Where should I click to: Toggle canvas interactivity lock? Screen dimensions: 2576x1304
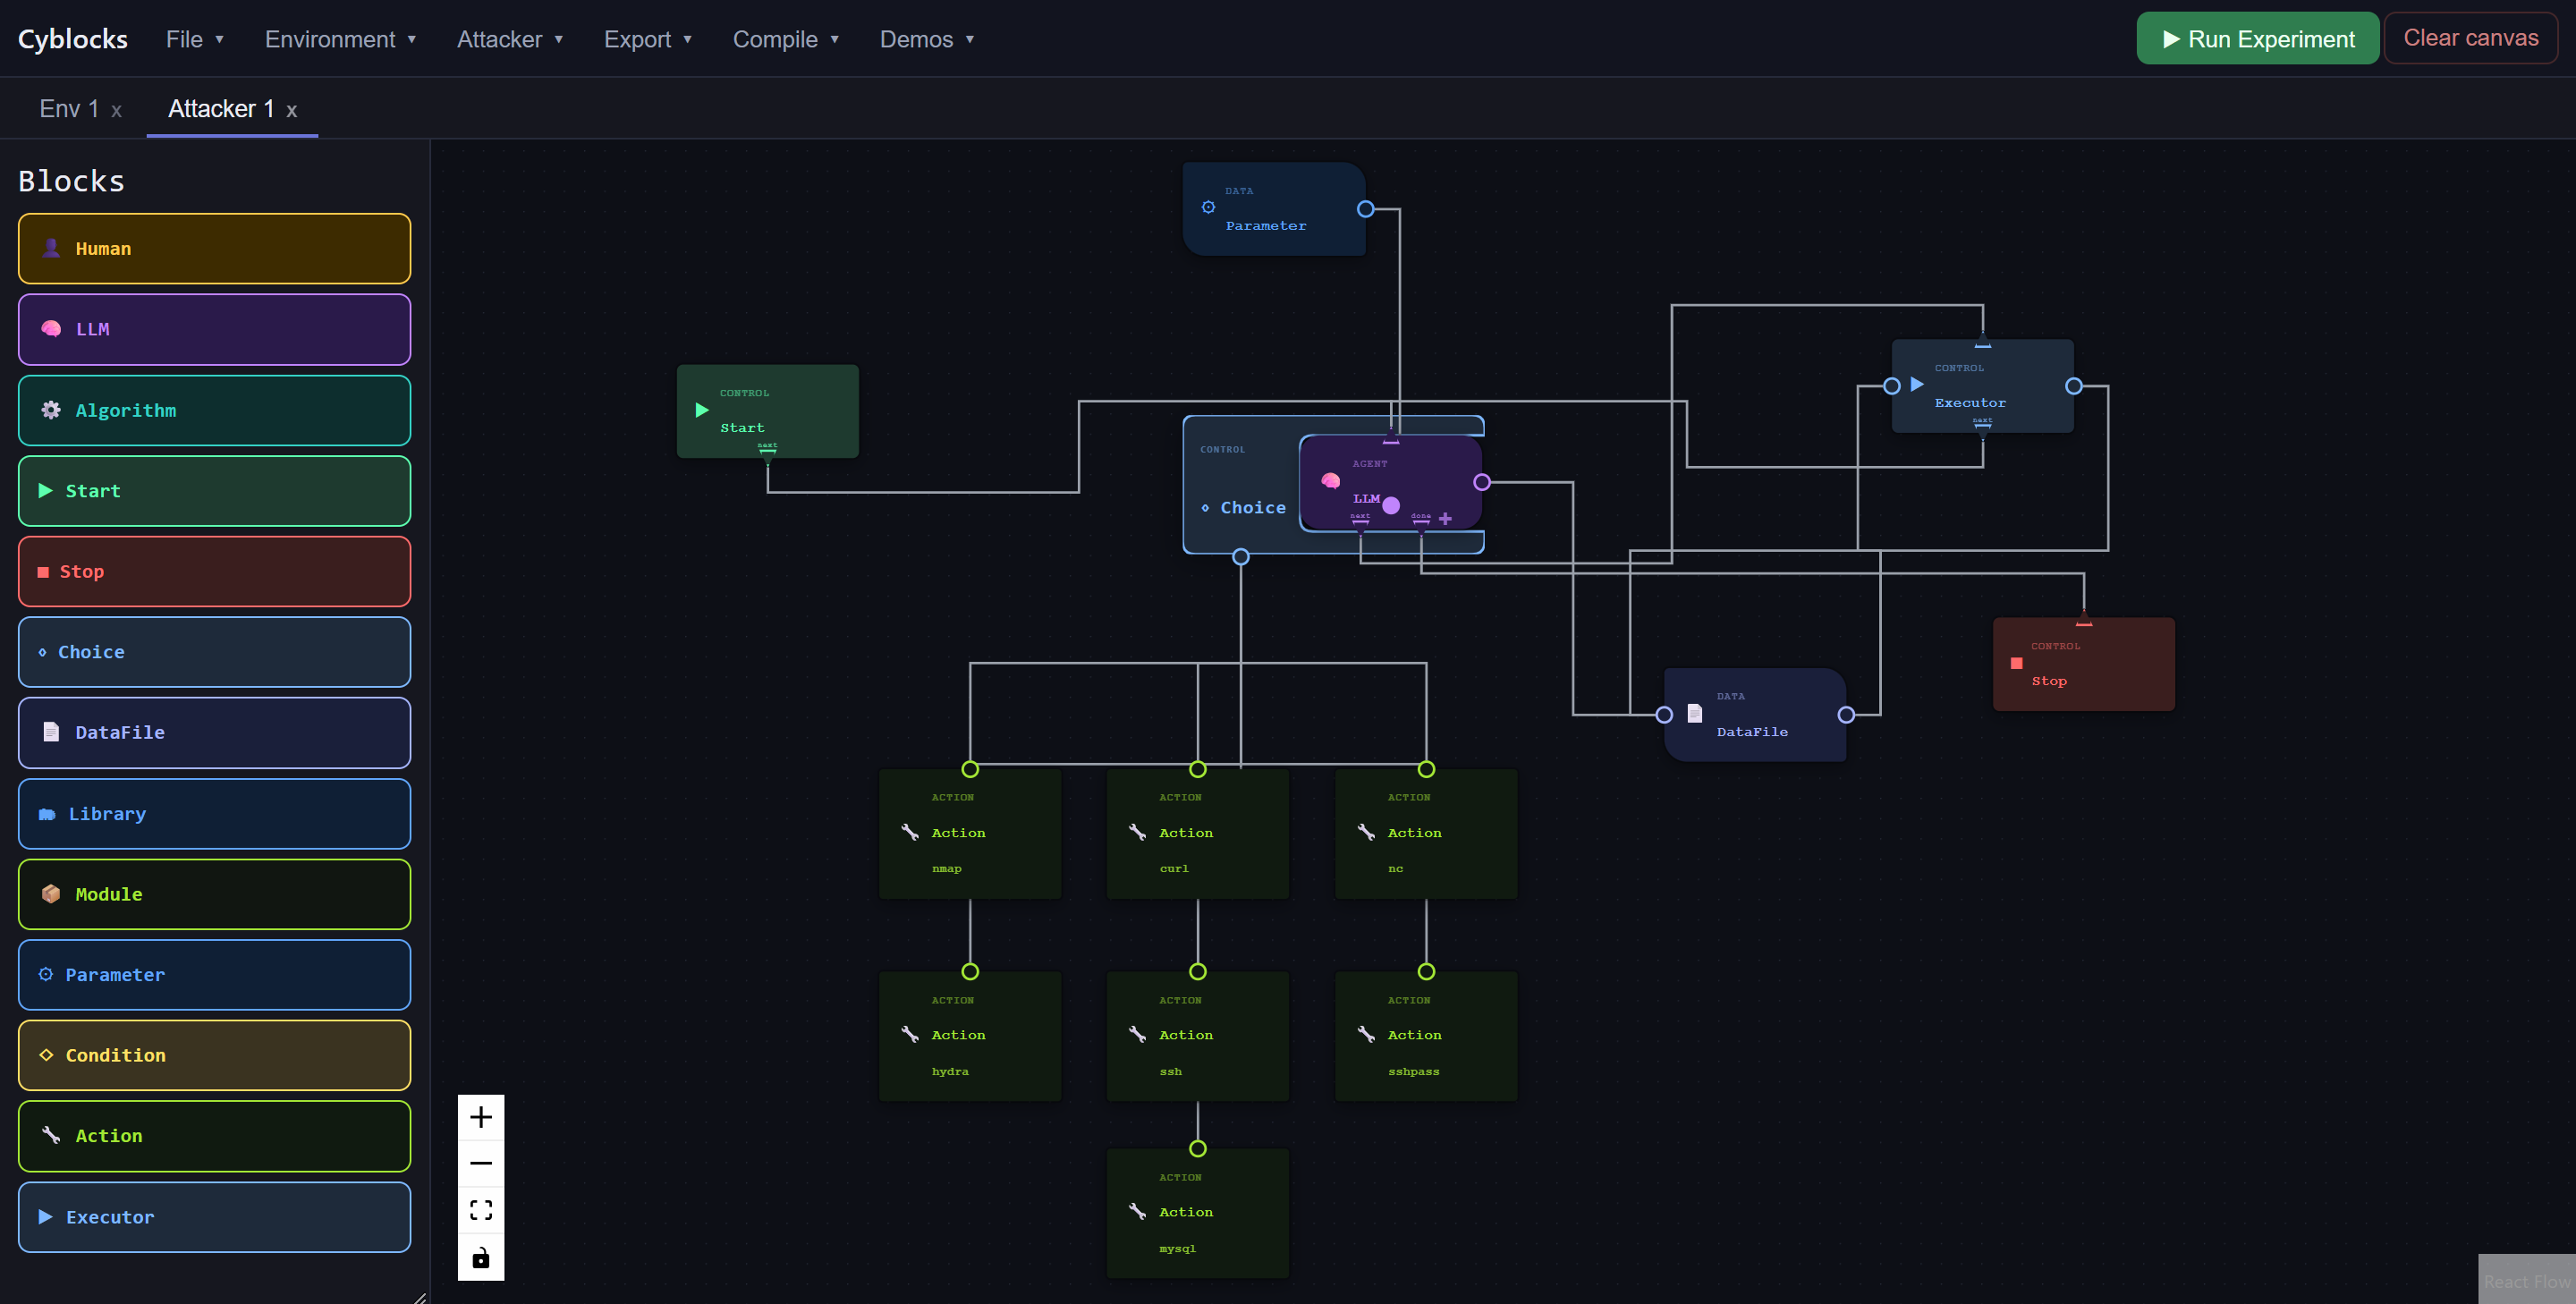coord(481,1257)
